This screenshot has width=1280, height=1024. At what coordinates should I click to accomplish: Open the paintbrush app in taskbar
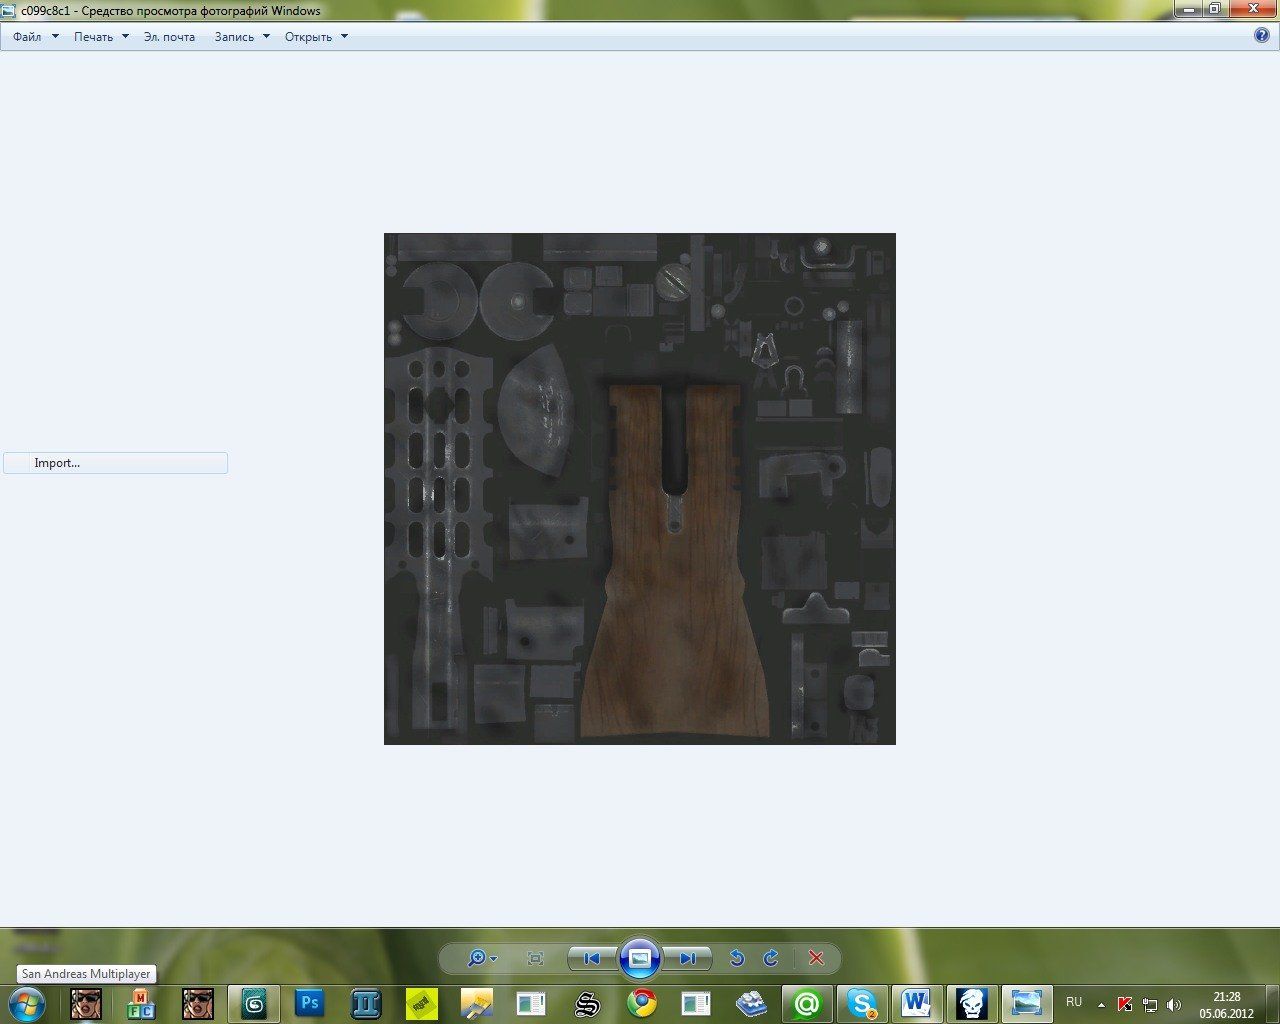click(477, 1003)
